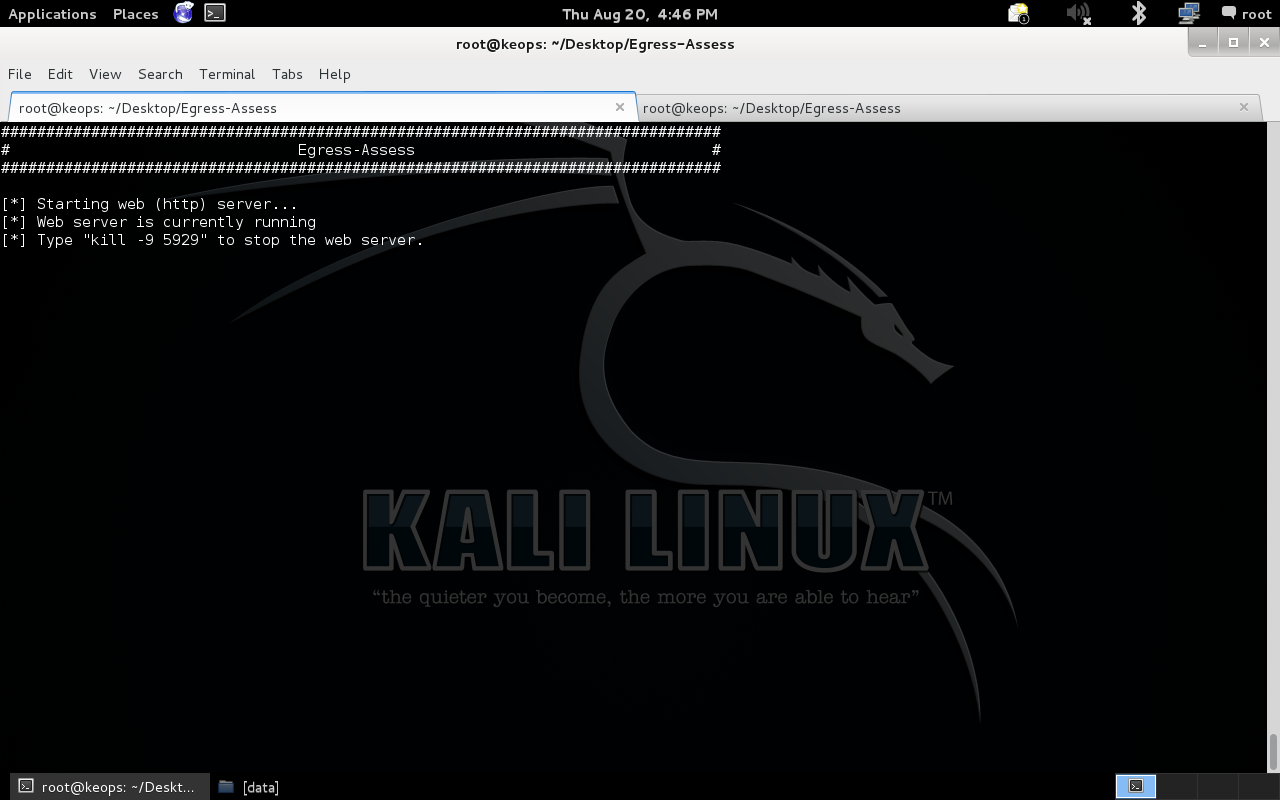Close the second terminal tab

point(1244,107)
